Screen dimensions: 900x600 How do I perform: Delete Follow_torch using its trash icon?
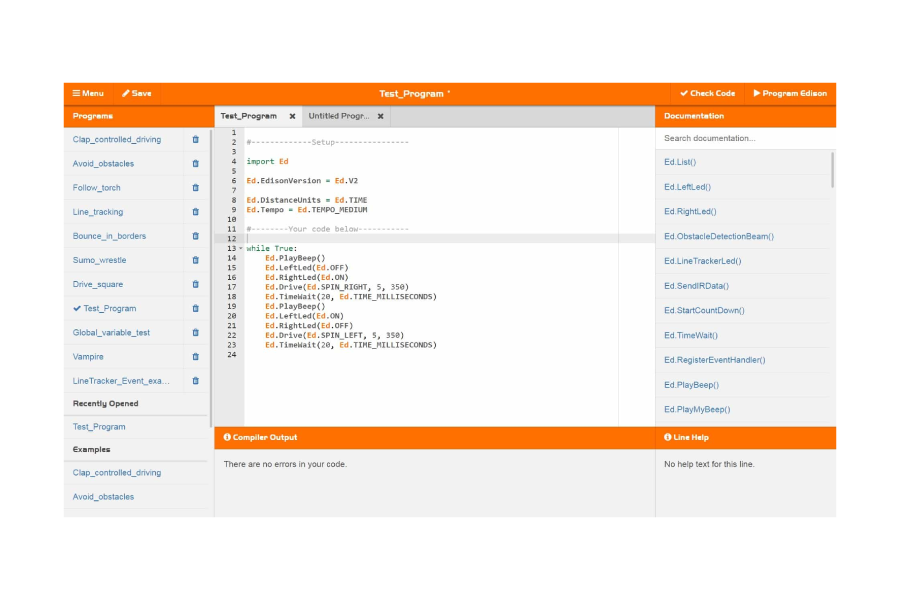[195, 188]
